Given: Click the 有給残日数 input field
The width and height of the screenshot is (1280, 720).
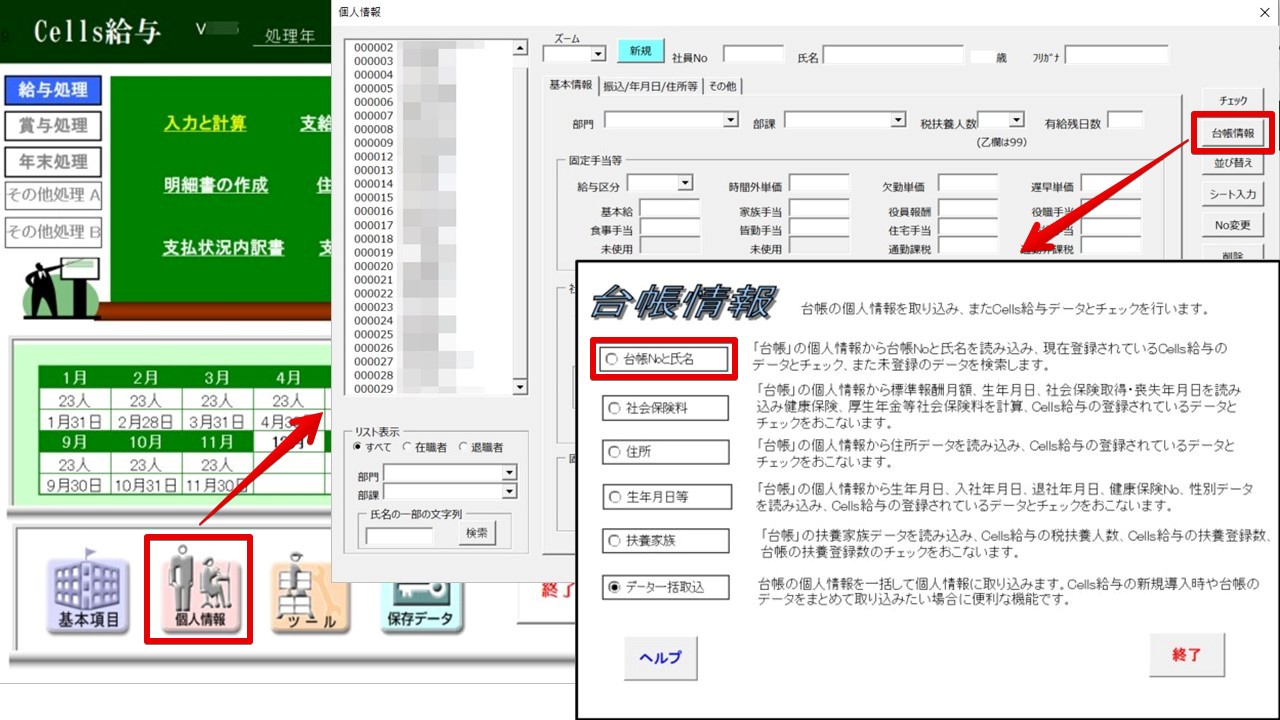Looking at the screenshot, I should pyautogui.click(x=1125, y=122).
